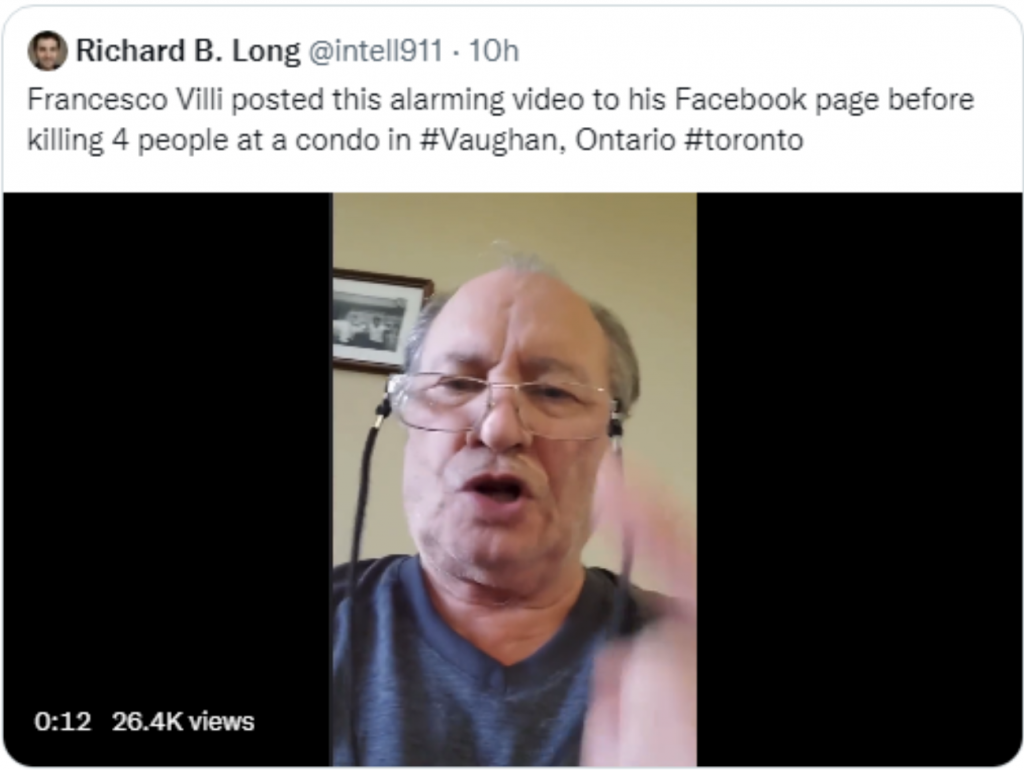The width and height of the screenshot is (1024, 770).
Task: Play the embedded video of the speaking man
Action: pos(515,479)
